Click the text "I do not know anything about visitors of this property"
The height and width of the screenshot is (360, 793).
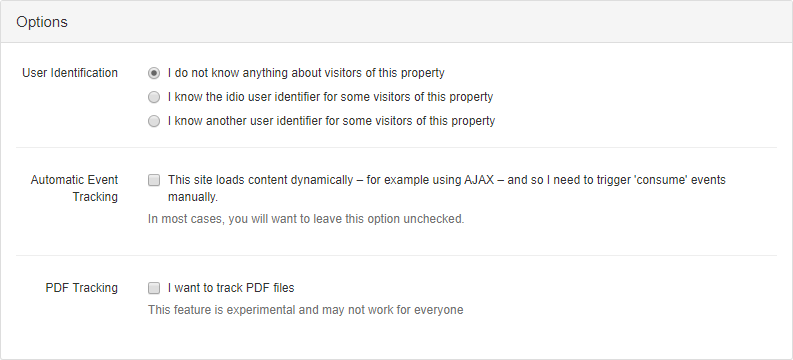click(306, 73)
